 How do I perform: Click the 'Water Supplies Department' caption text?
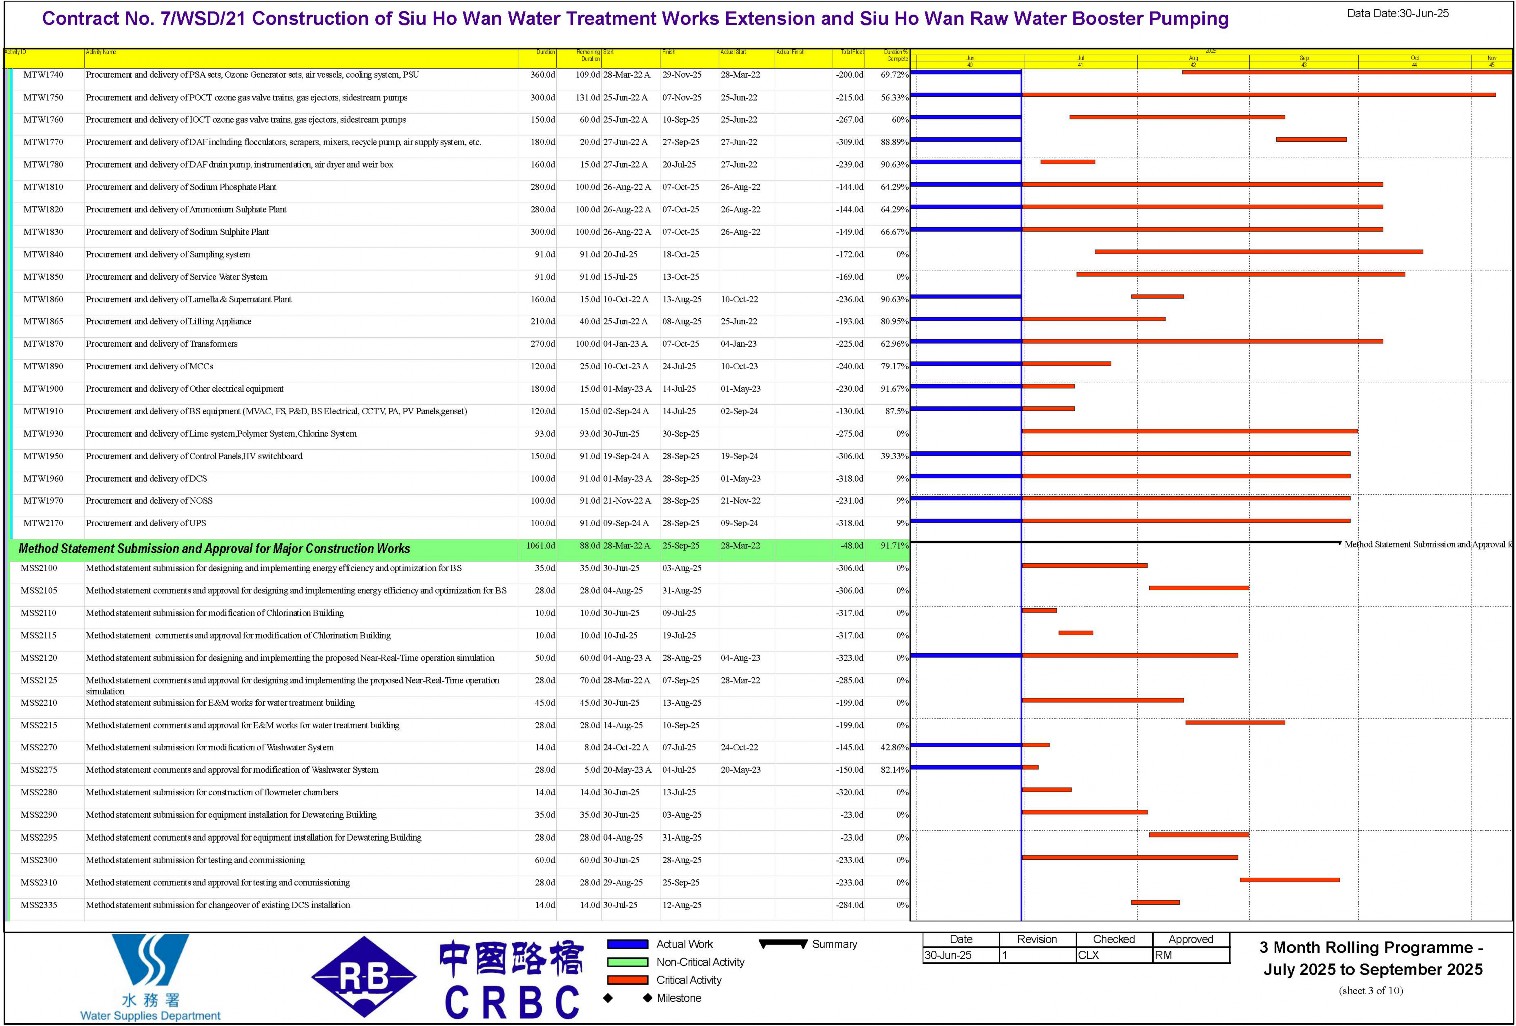150,1016
